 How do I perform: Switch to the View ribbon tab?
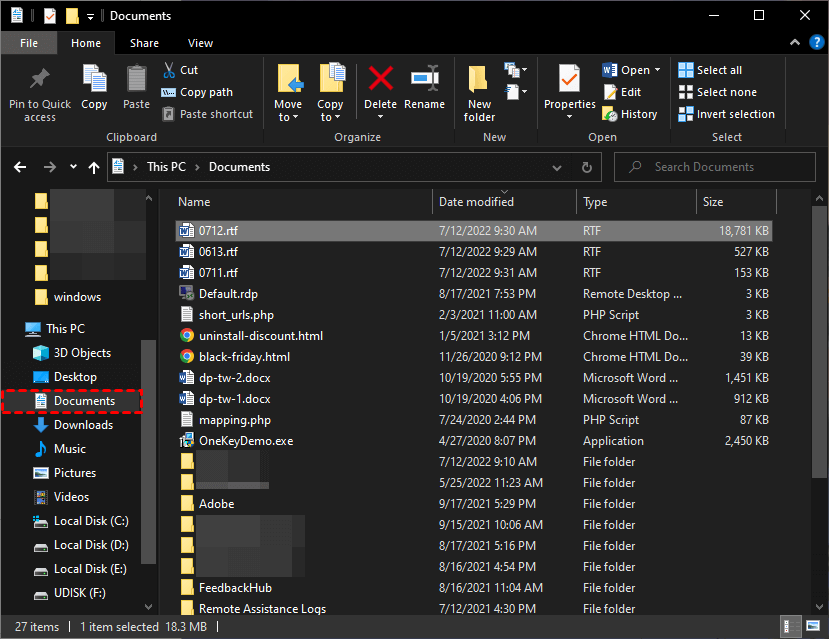point(200,43)
